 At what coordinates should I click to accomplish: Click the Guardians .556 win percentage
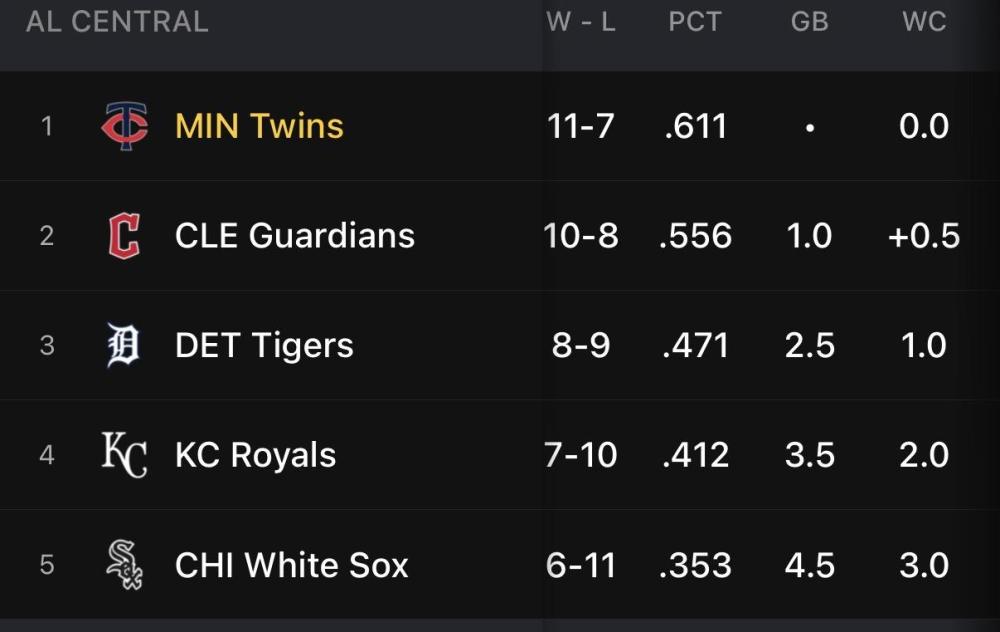[x=695, y=236]
